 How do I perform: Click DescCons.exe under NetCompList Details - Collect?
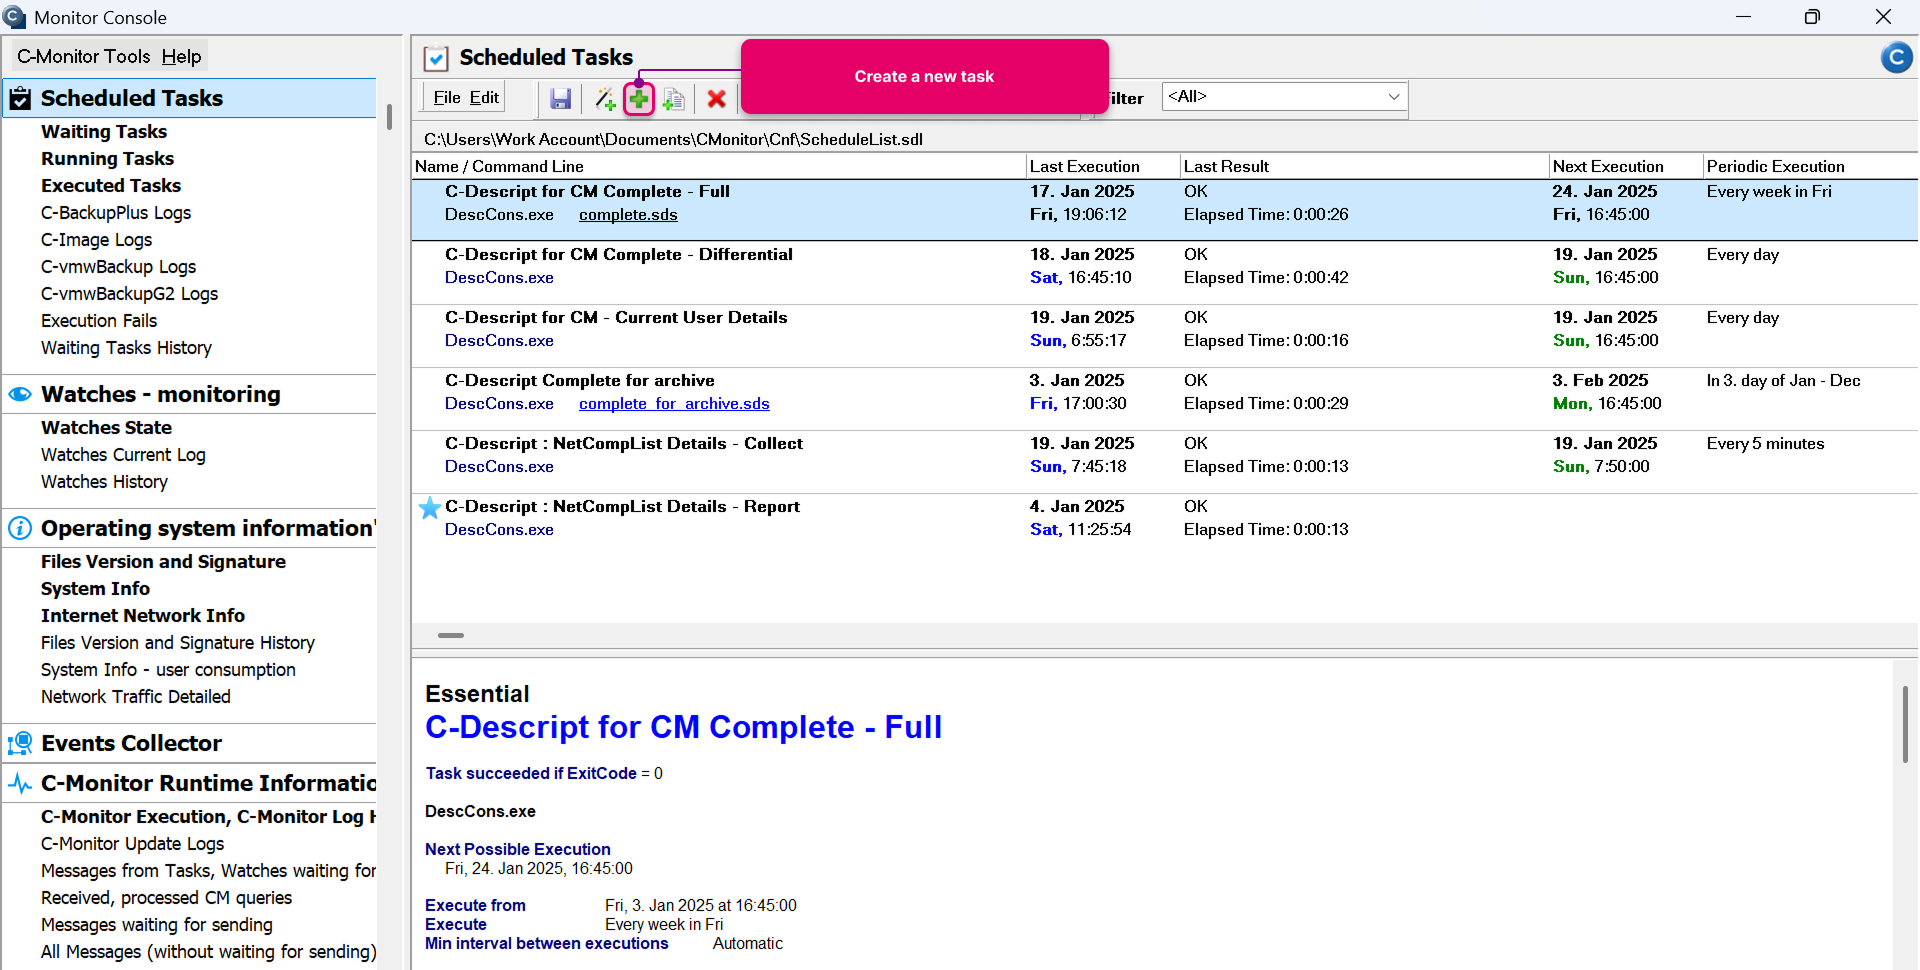click(x=499, y=466)
